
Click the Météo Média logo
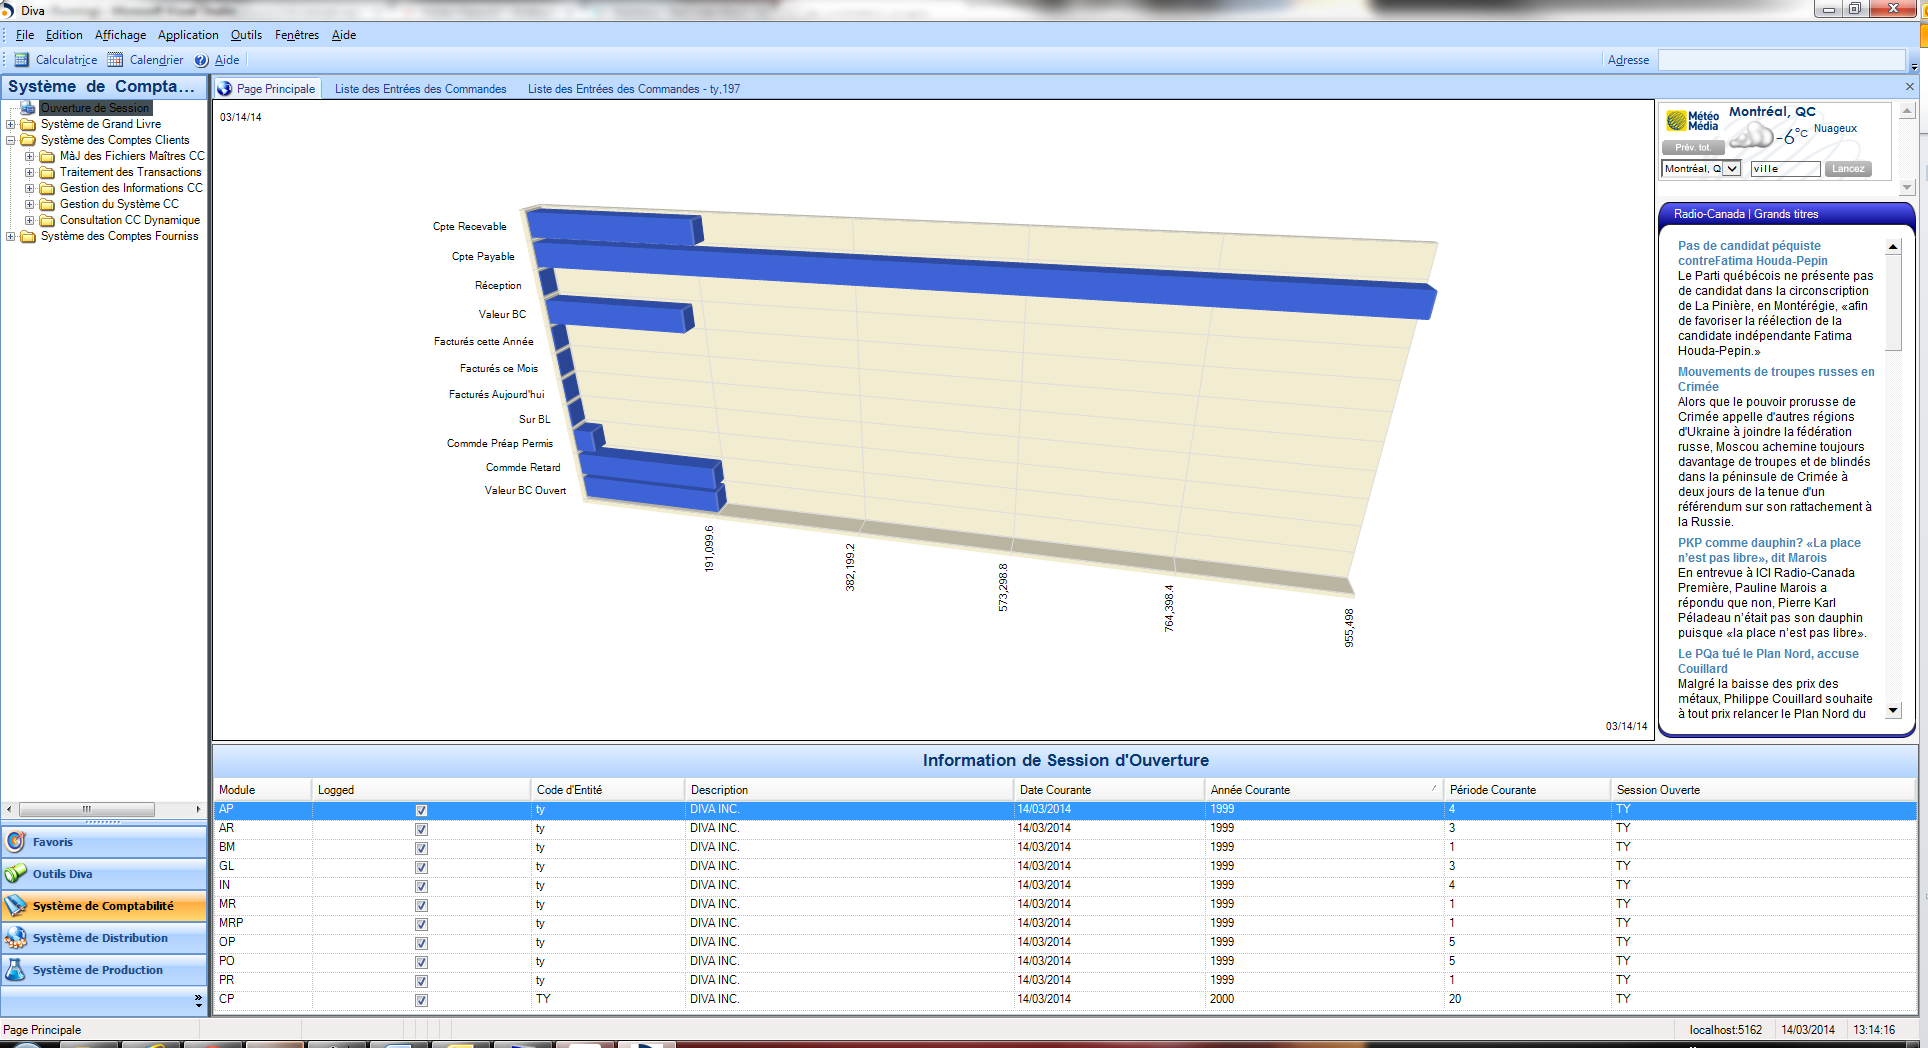(1693, 121)
